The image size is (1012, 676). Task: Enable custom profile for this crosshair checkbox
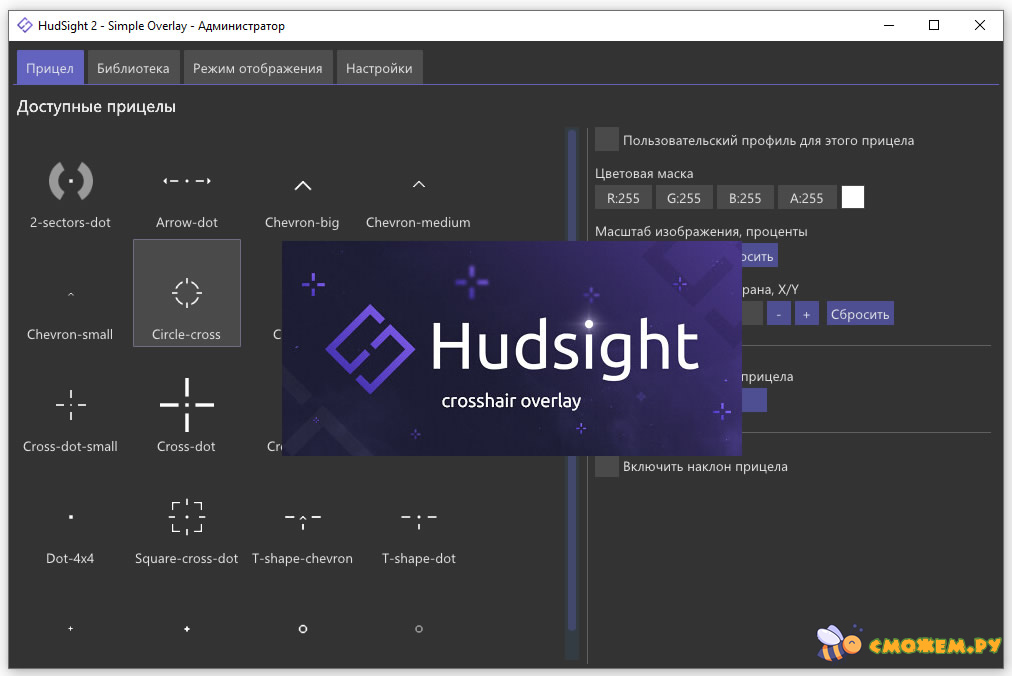(x=607, y=139)
